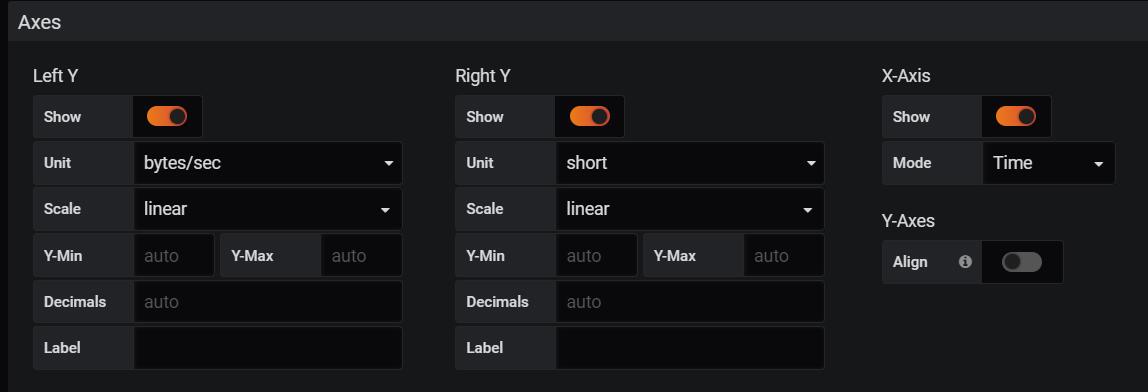
Task: Expand Right Y Scale linear dropdown
Action: point(690,209)
